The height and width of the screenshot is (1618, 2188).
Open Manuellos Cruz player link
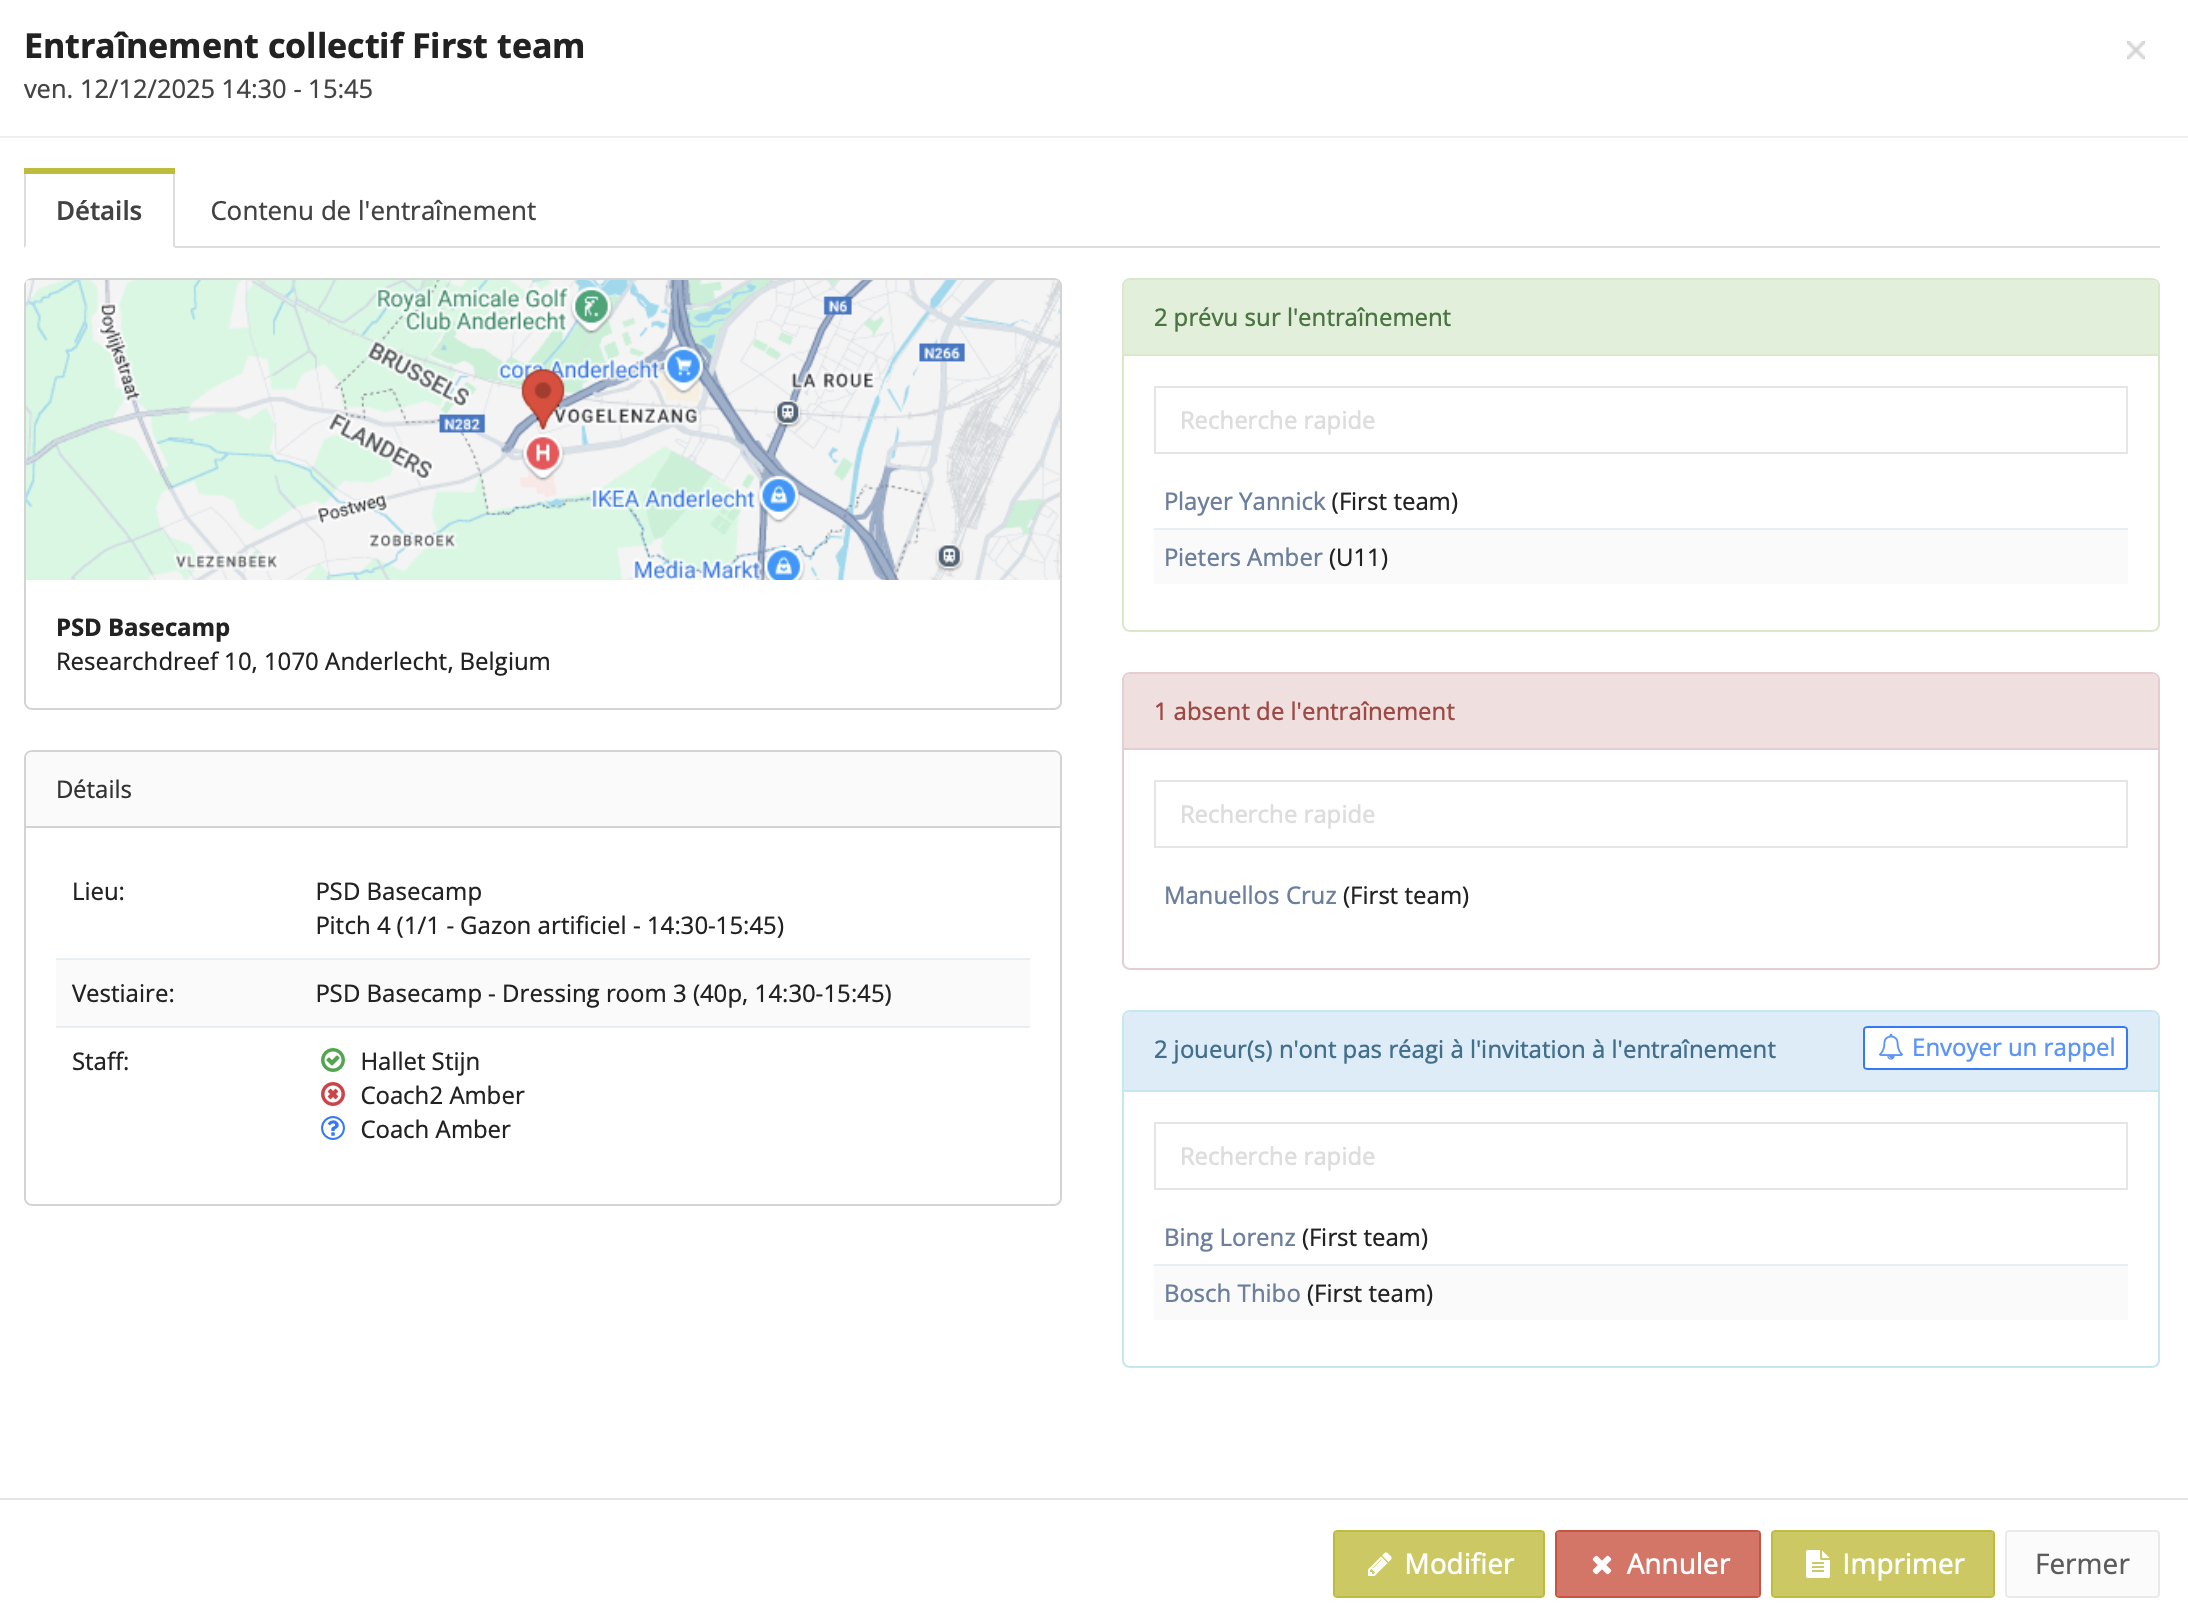click(1249, 895)
